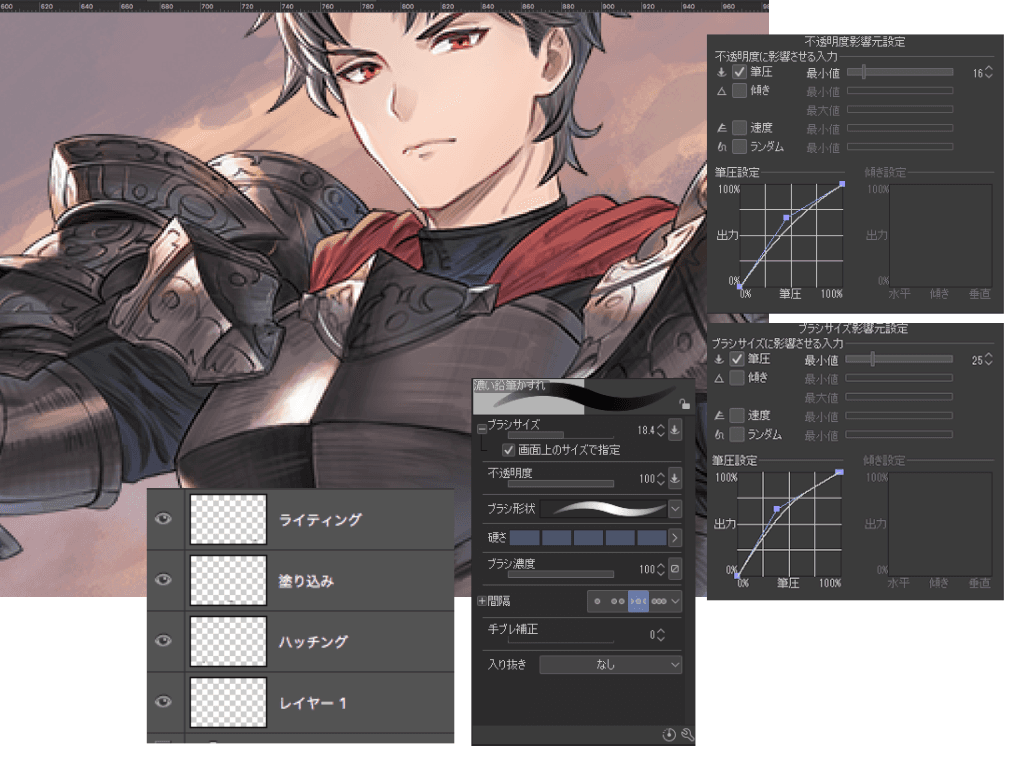Image resolution: width=1024 pixels, height=768 pixels.
Task: Select the three-dot 間隔 spacing option
Action: click(659, 601)
